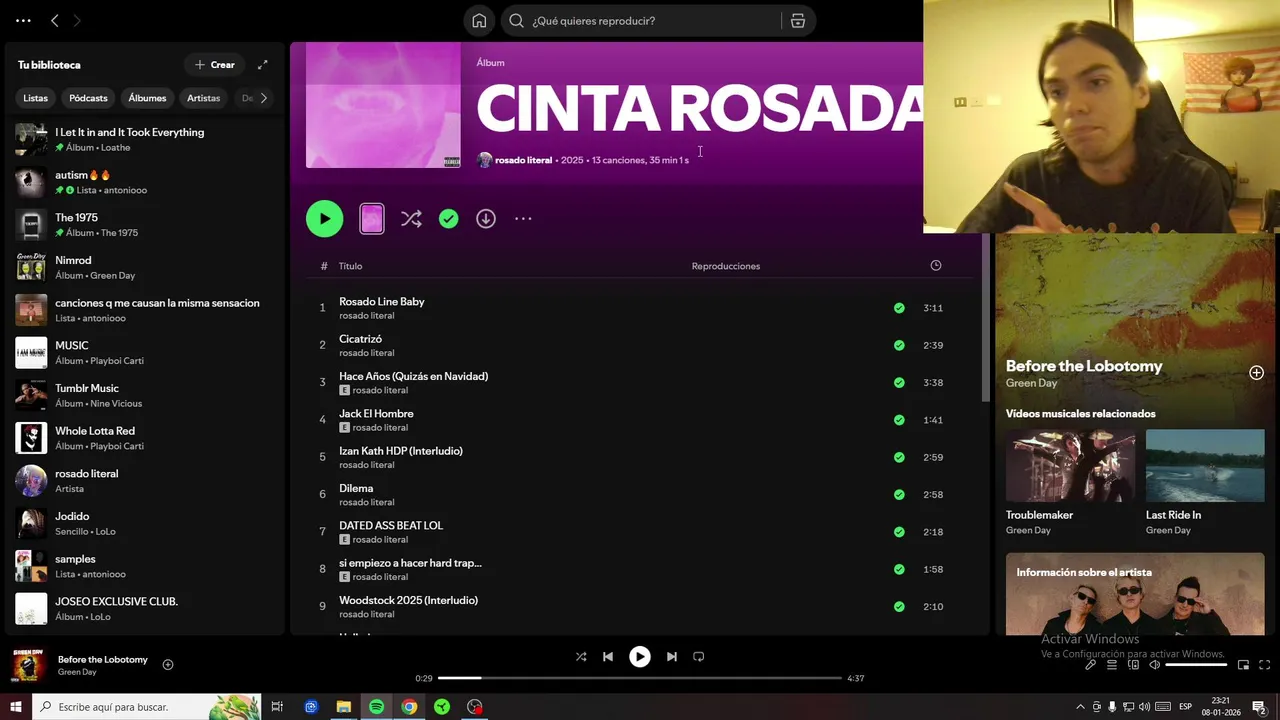Sort tracks by Título column

point(350,266)
